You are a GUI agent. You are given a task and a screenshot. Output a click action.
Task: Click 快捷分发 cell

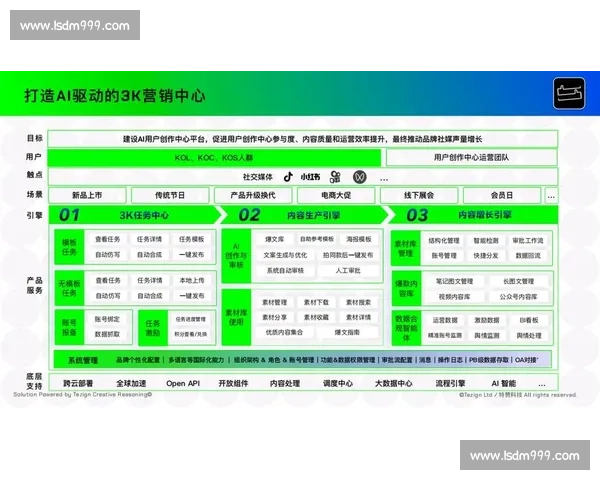486,256
